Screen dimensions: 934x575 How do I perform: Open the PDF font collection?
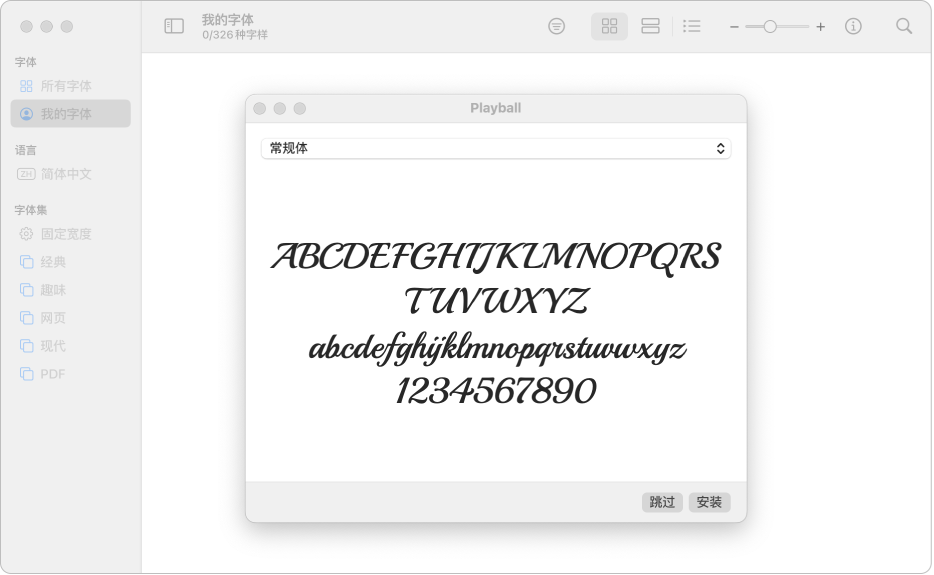[x=70, y=374]
